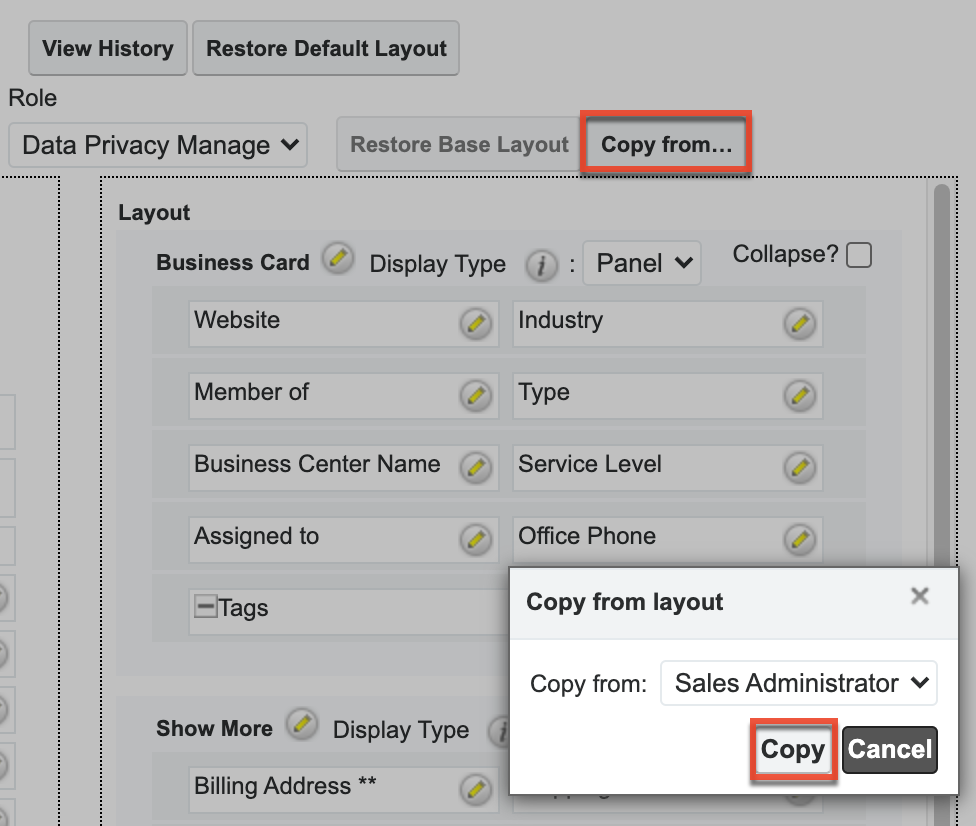Edit the Business Center Name field
This screenshot has width=976, height=826.
click(475, 468)
